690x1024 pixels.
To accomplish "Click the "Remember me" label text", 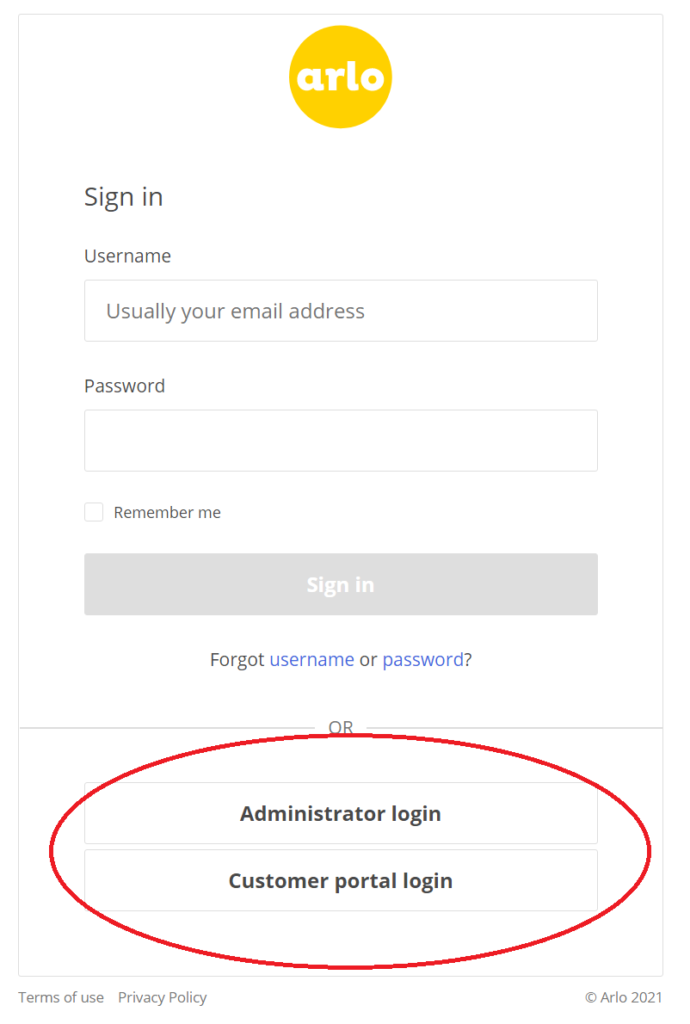I will 167,512.
